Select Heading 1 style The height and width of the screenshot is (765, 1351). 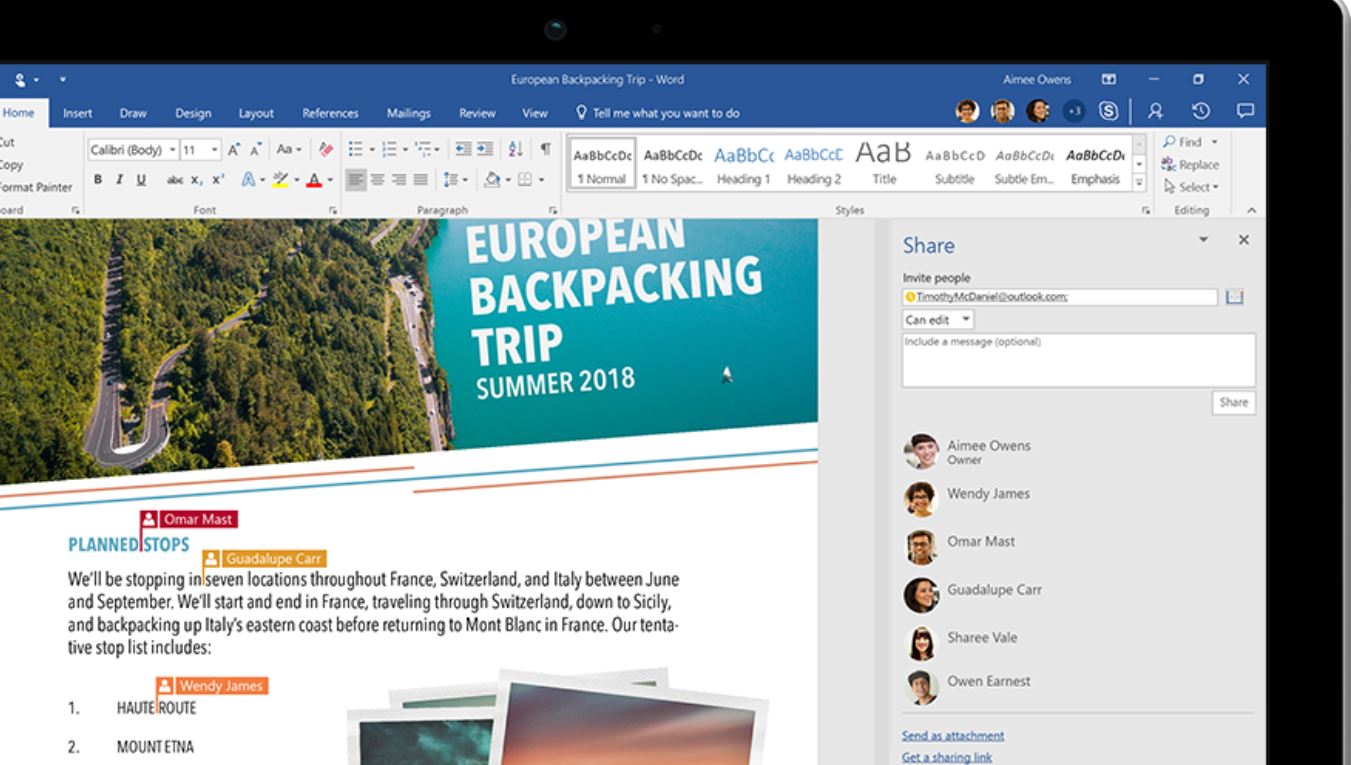(744, 164)
